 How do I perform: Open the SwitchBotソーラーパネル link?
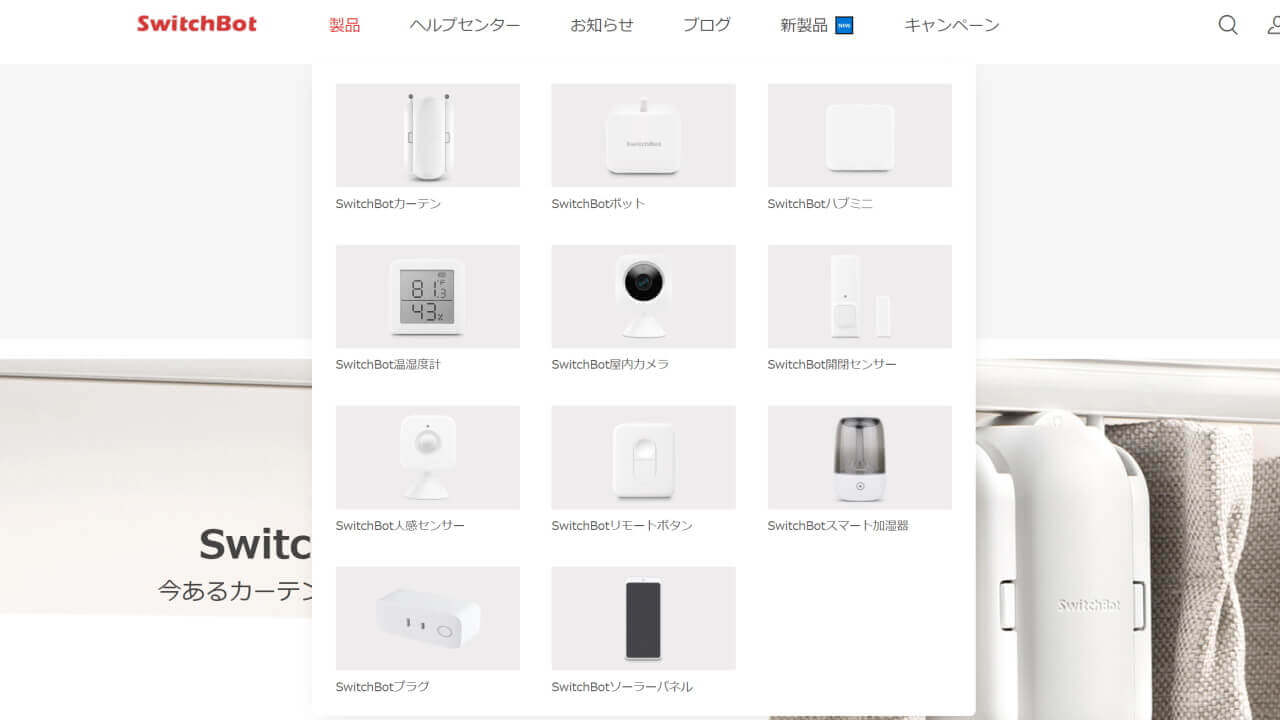click(622, 687)
